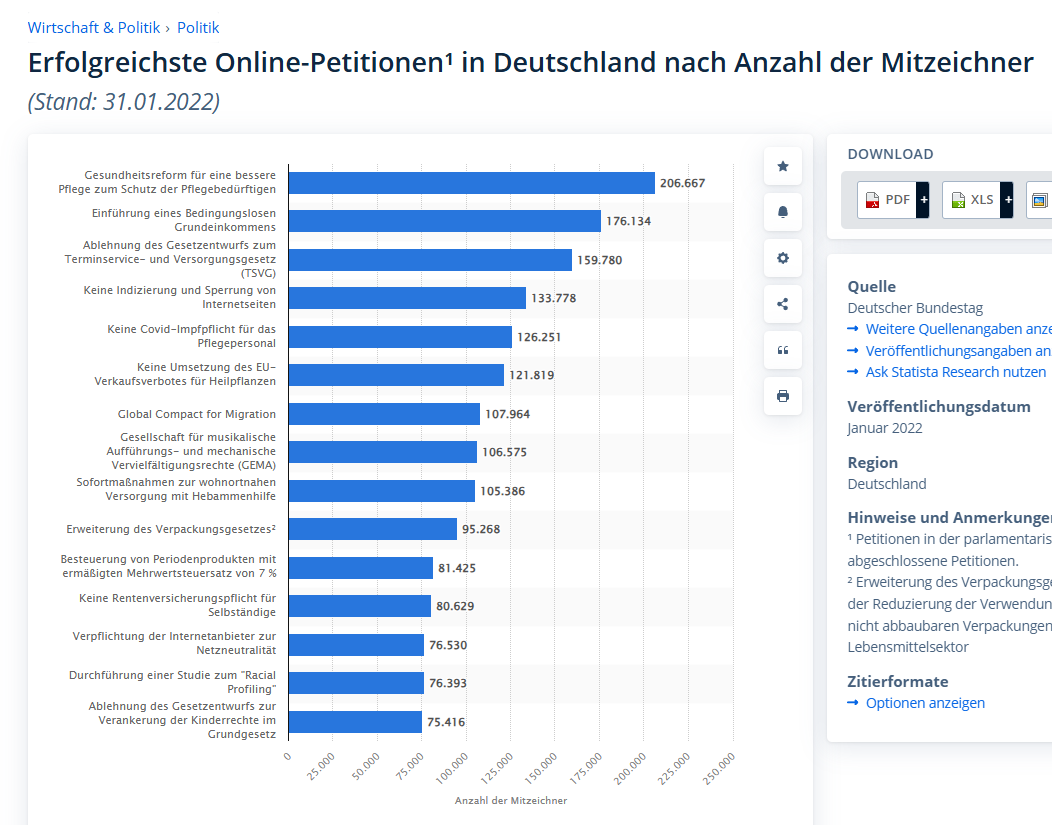Open chart settings gear icon
Viewport: 1052px width, 825px height.
coord(782,258)
